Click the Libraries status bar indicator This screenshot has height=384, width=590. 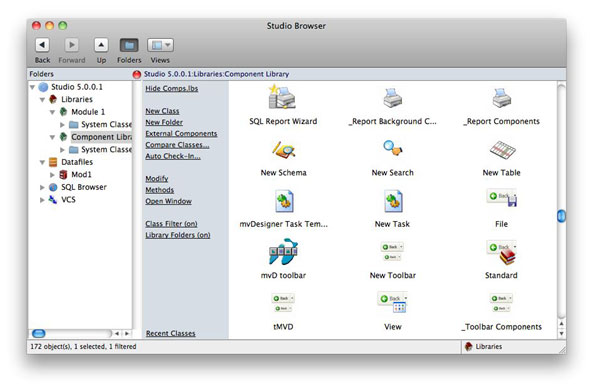tap(484, 346)
